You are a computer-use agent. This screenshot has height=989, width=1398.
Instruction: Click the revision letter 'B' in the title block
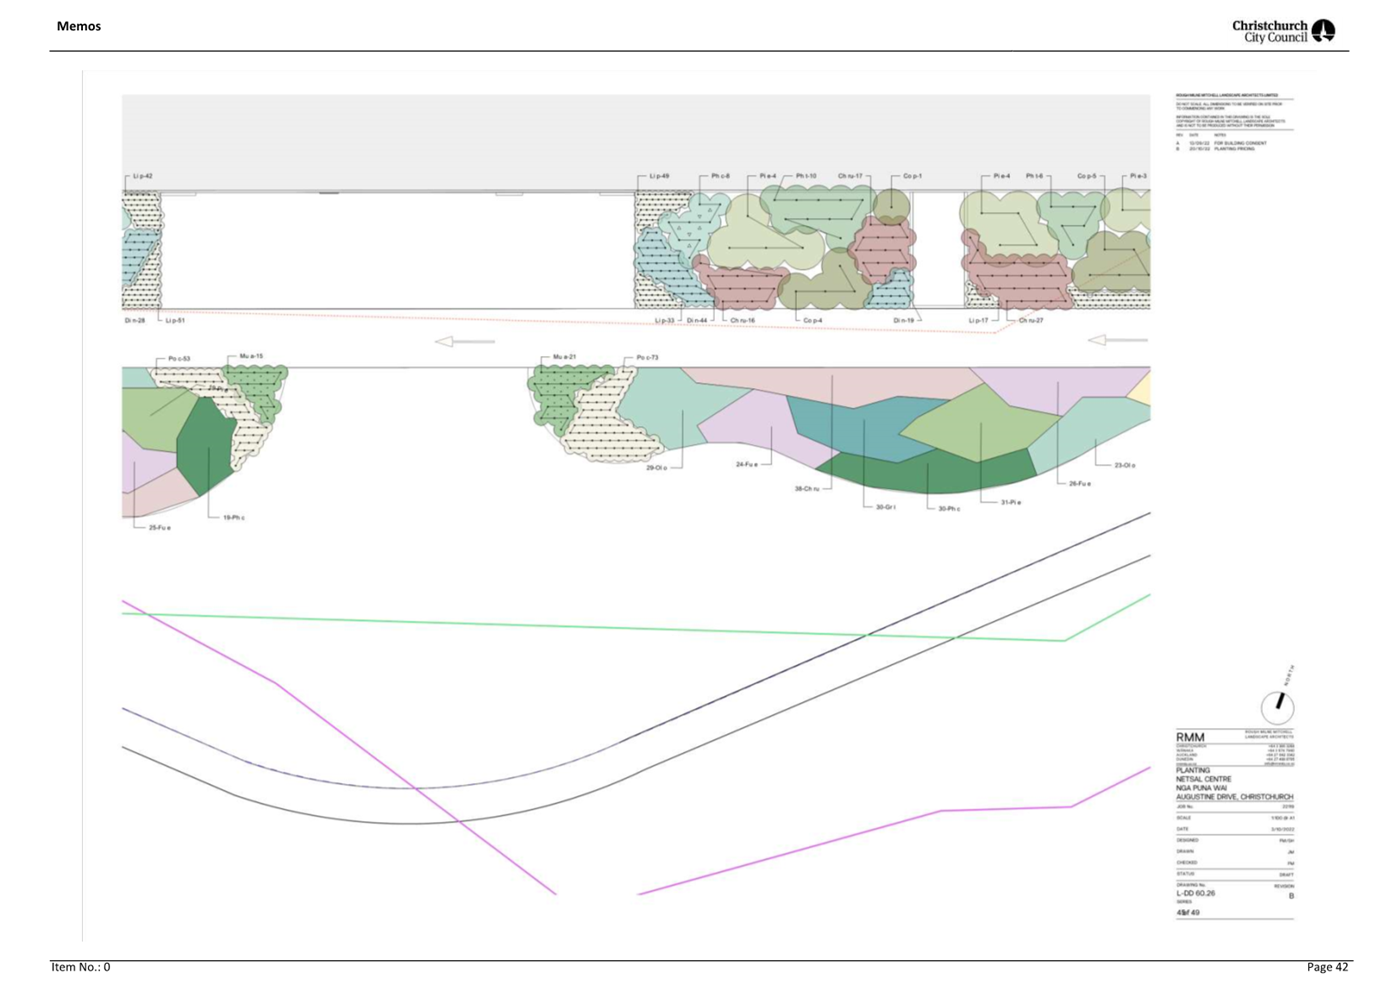pyautogui.click(x=1291, y=896)
